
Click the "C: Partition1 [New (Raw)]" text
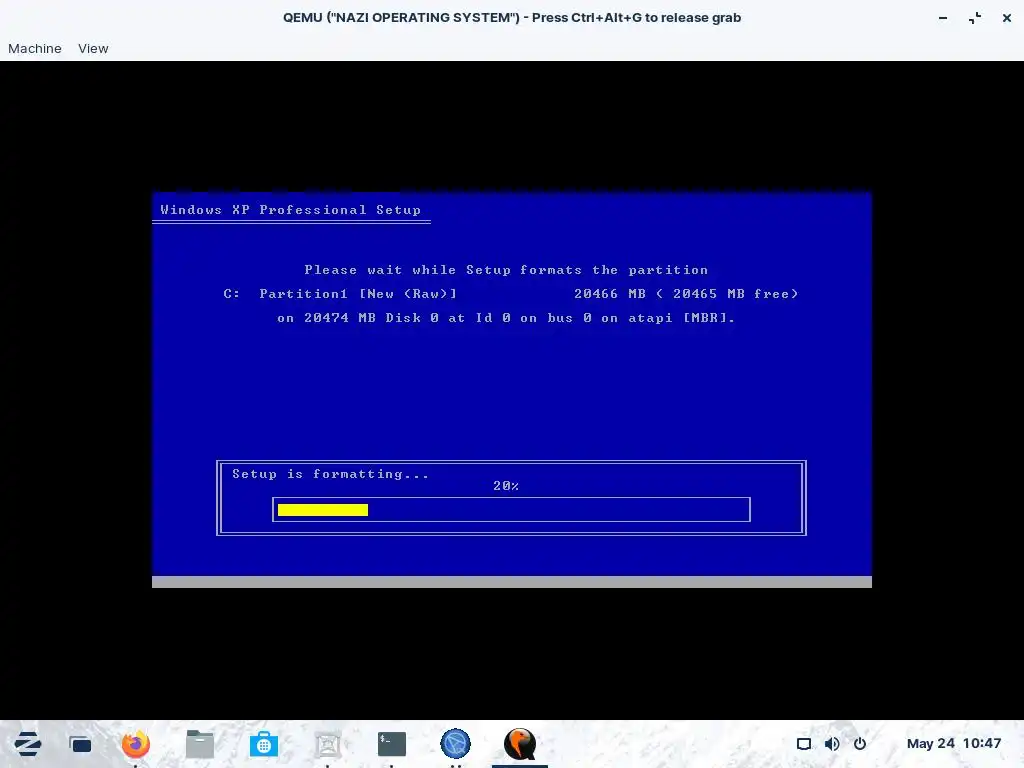340,294
